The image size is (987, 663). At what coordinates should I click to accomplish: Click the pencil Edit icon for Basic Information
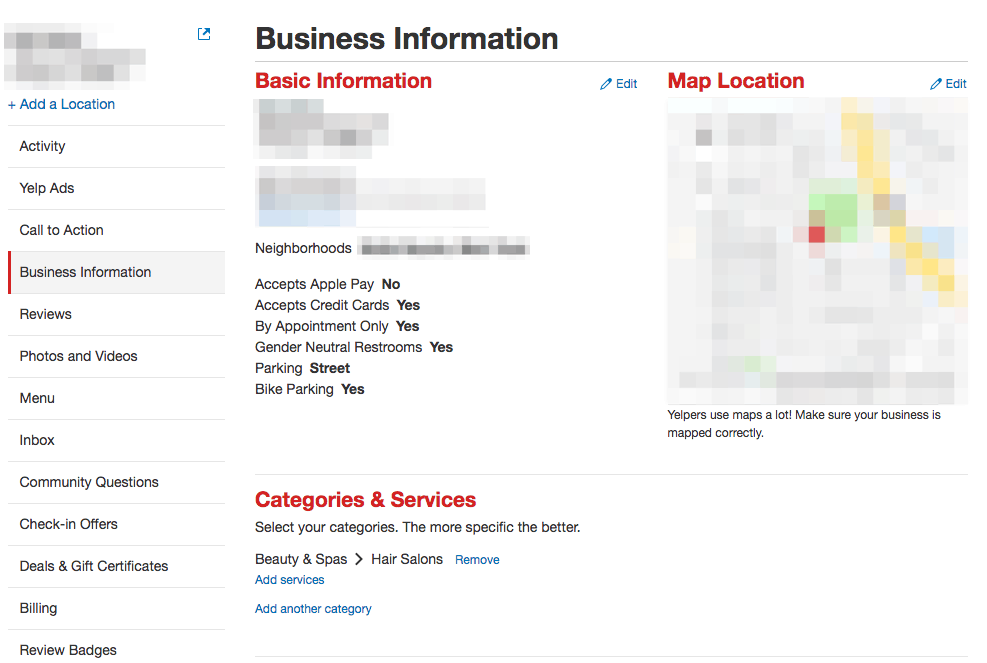[x=606, y=84]
